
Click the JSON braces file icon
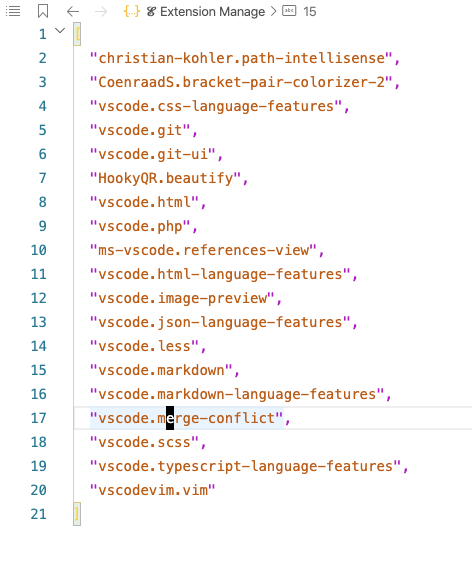[132, 11]
